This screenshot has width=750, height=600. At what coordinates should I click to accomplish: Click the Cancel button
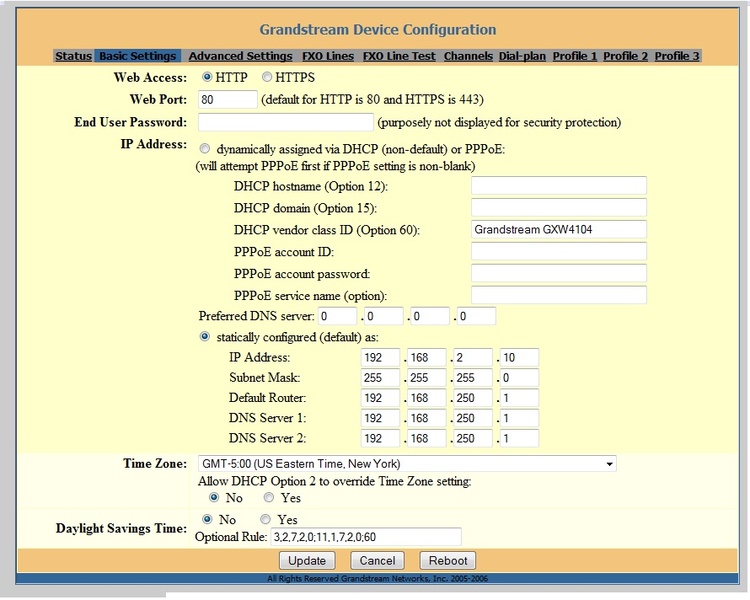point(377,561)
